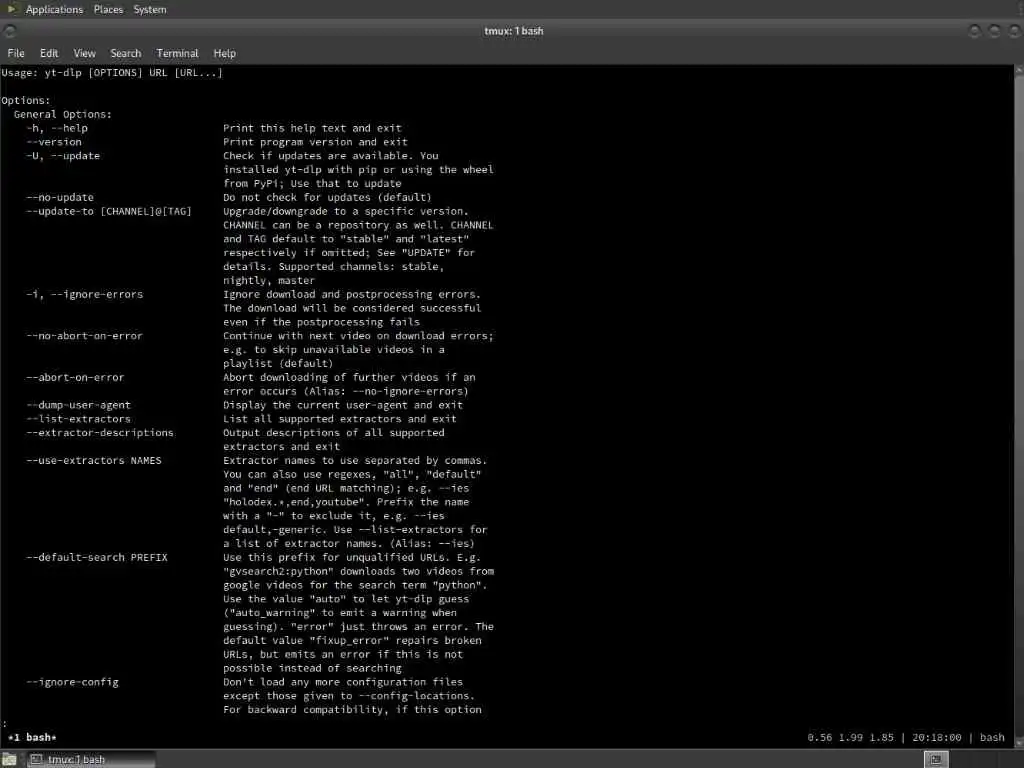Click the tmux clock 20:18:00
The width and height of the screenshot is (1024, 768).
[x=936, y=737]
